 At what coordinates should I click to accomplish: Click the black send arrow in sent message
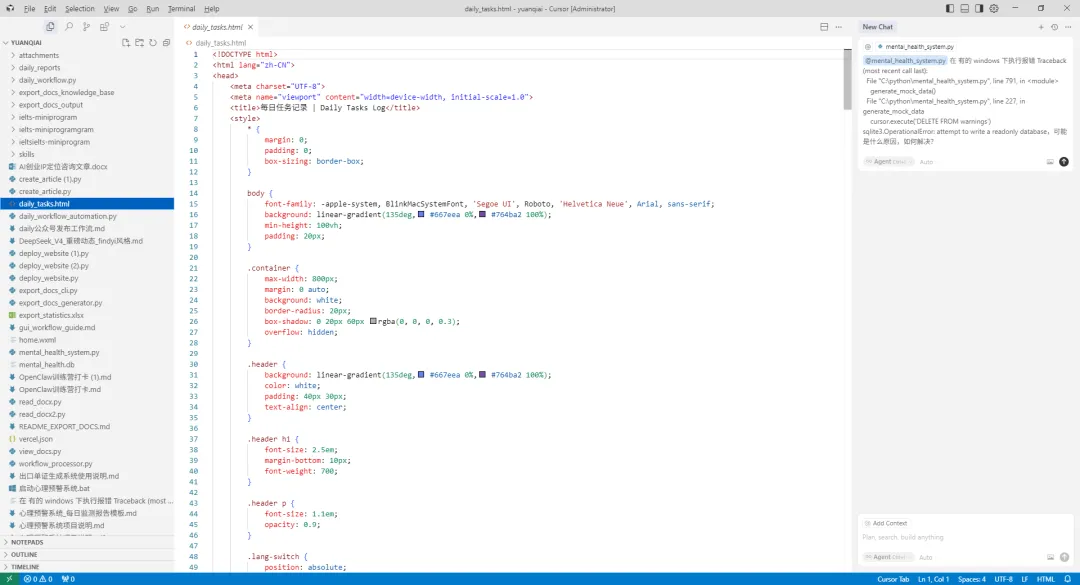[1063, 161]
